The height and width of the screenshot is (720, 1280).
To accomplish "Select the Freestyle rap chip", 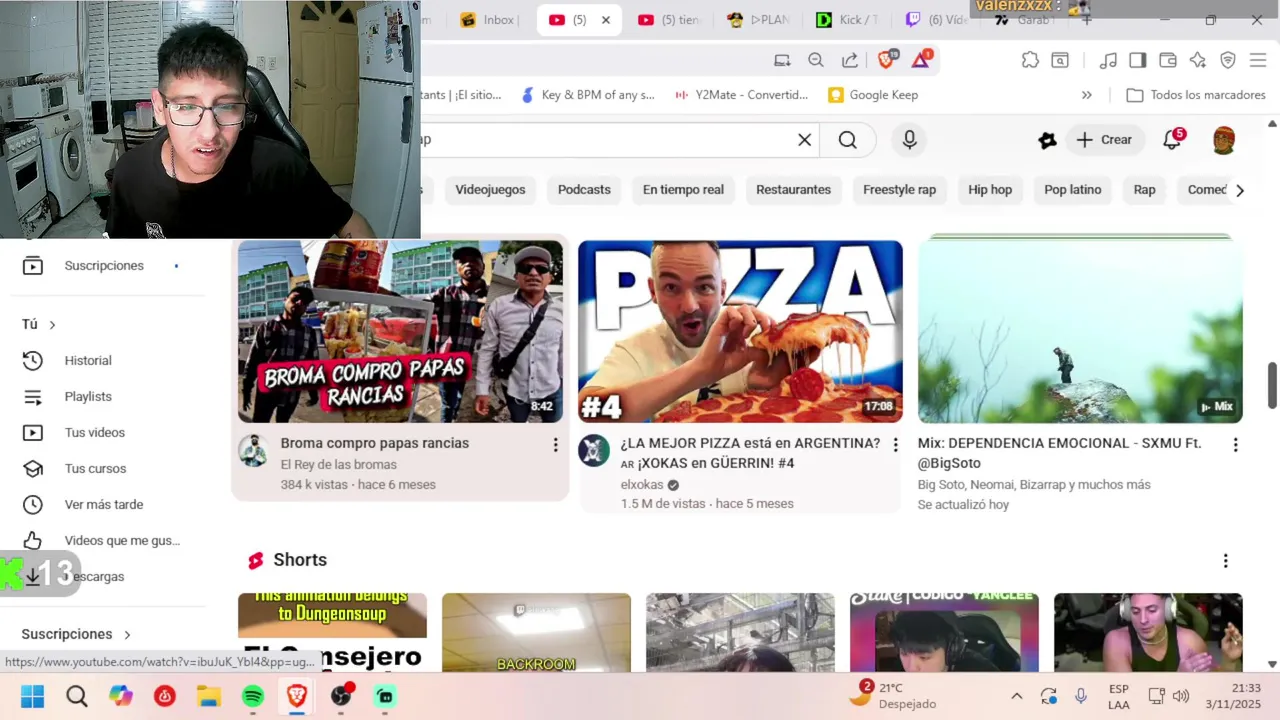I will click(x=899, y=190).
